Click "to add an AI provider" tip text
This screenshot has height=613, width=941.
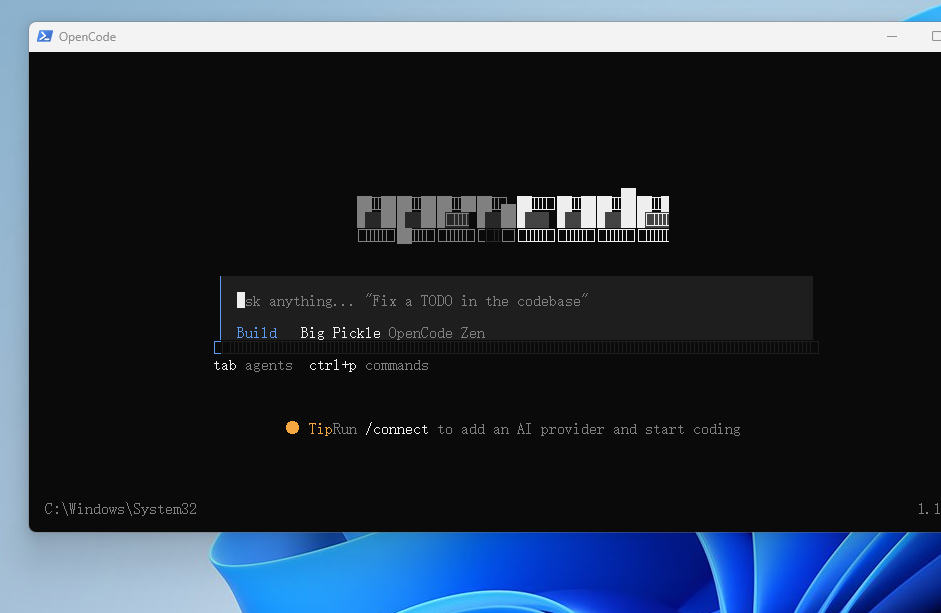tap(520, 429)
